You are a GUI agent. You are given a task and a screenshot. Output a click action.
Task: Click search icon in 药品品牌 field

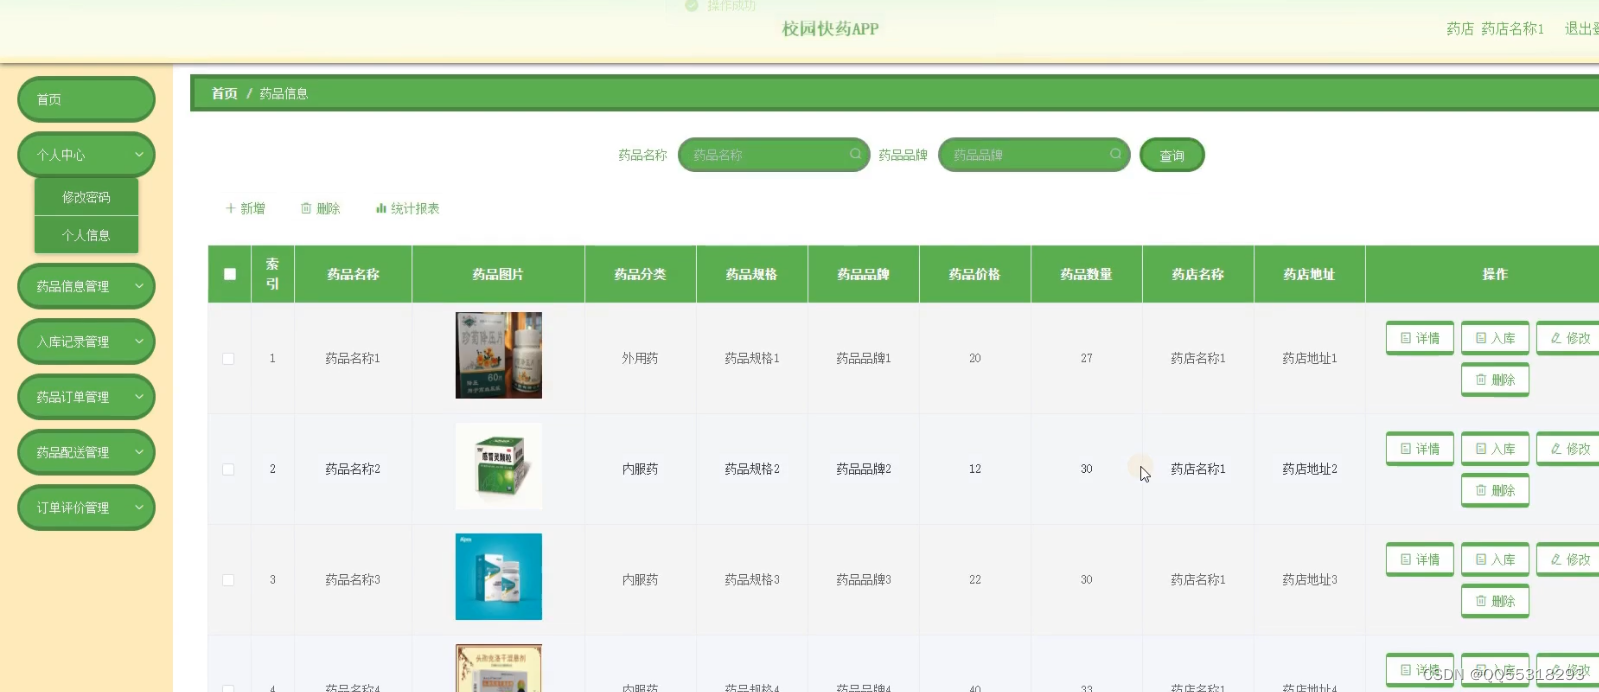[x=1115, y=154]
